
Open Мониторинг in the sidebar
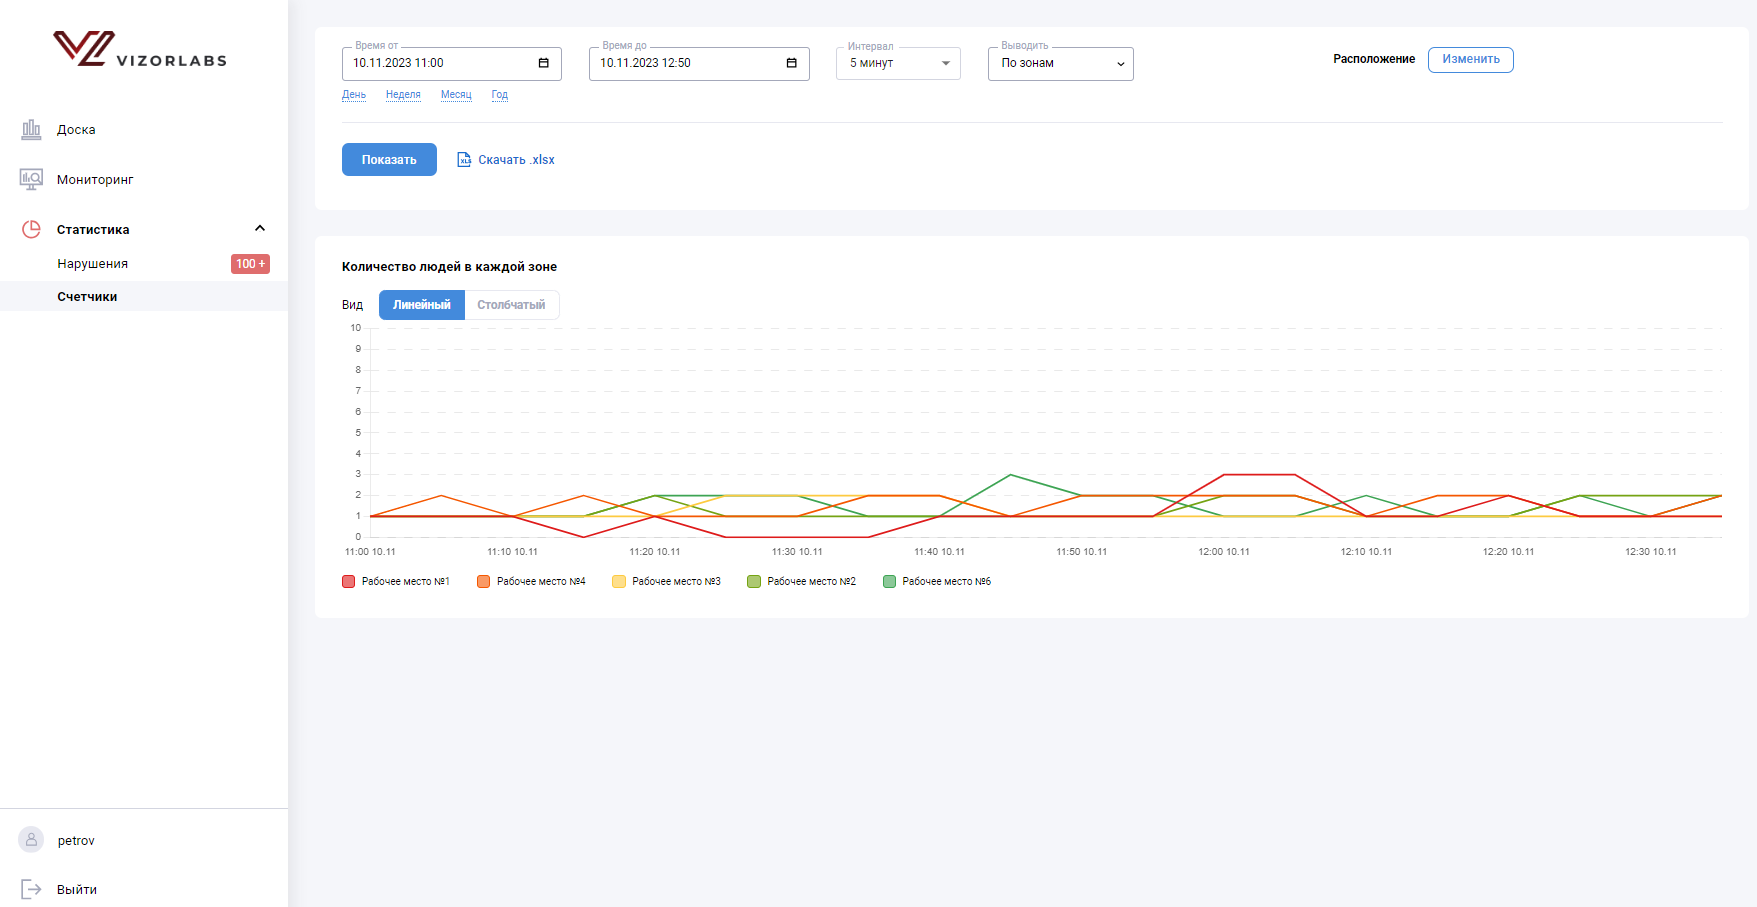point(95,180)
